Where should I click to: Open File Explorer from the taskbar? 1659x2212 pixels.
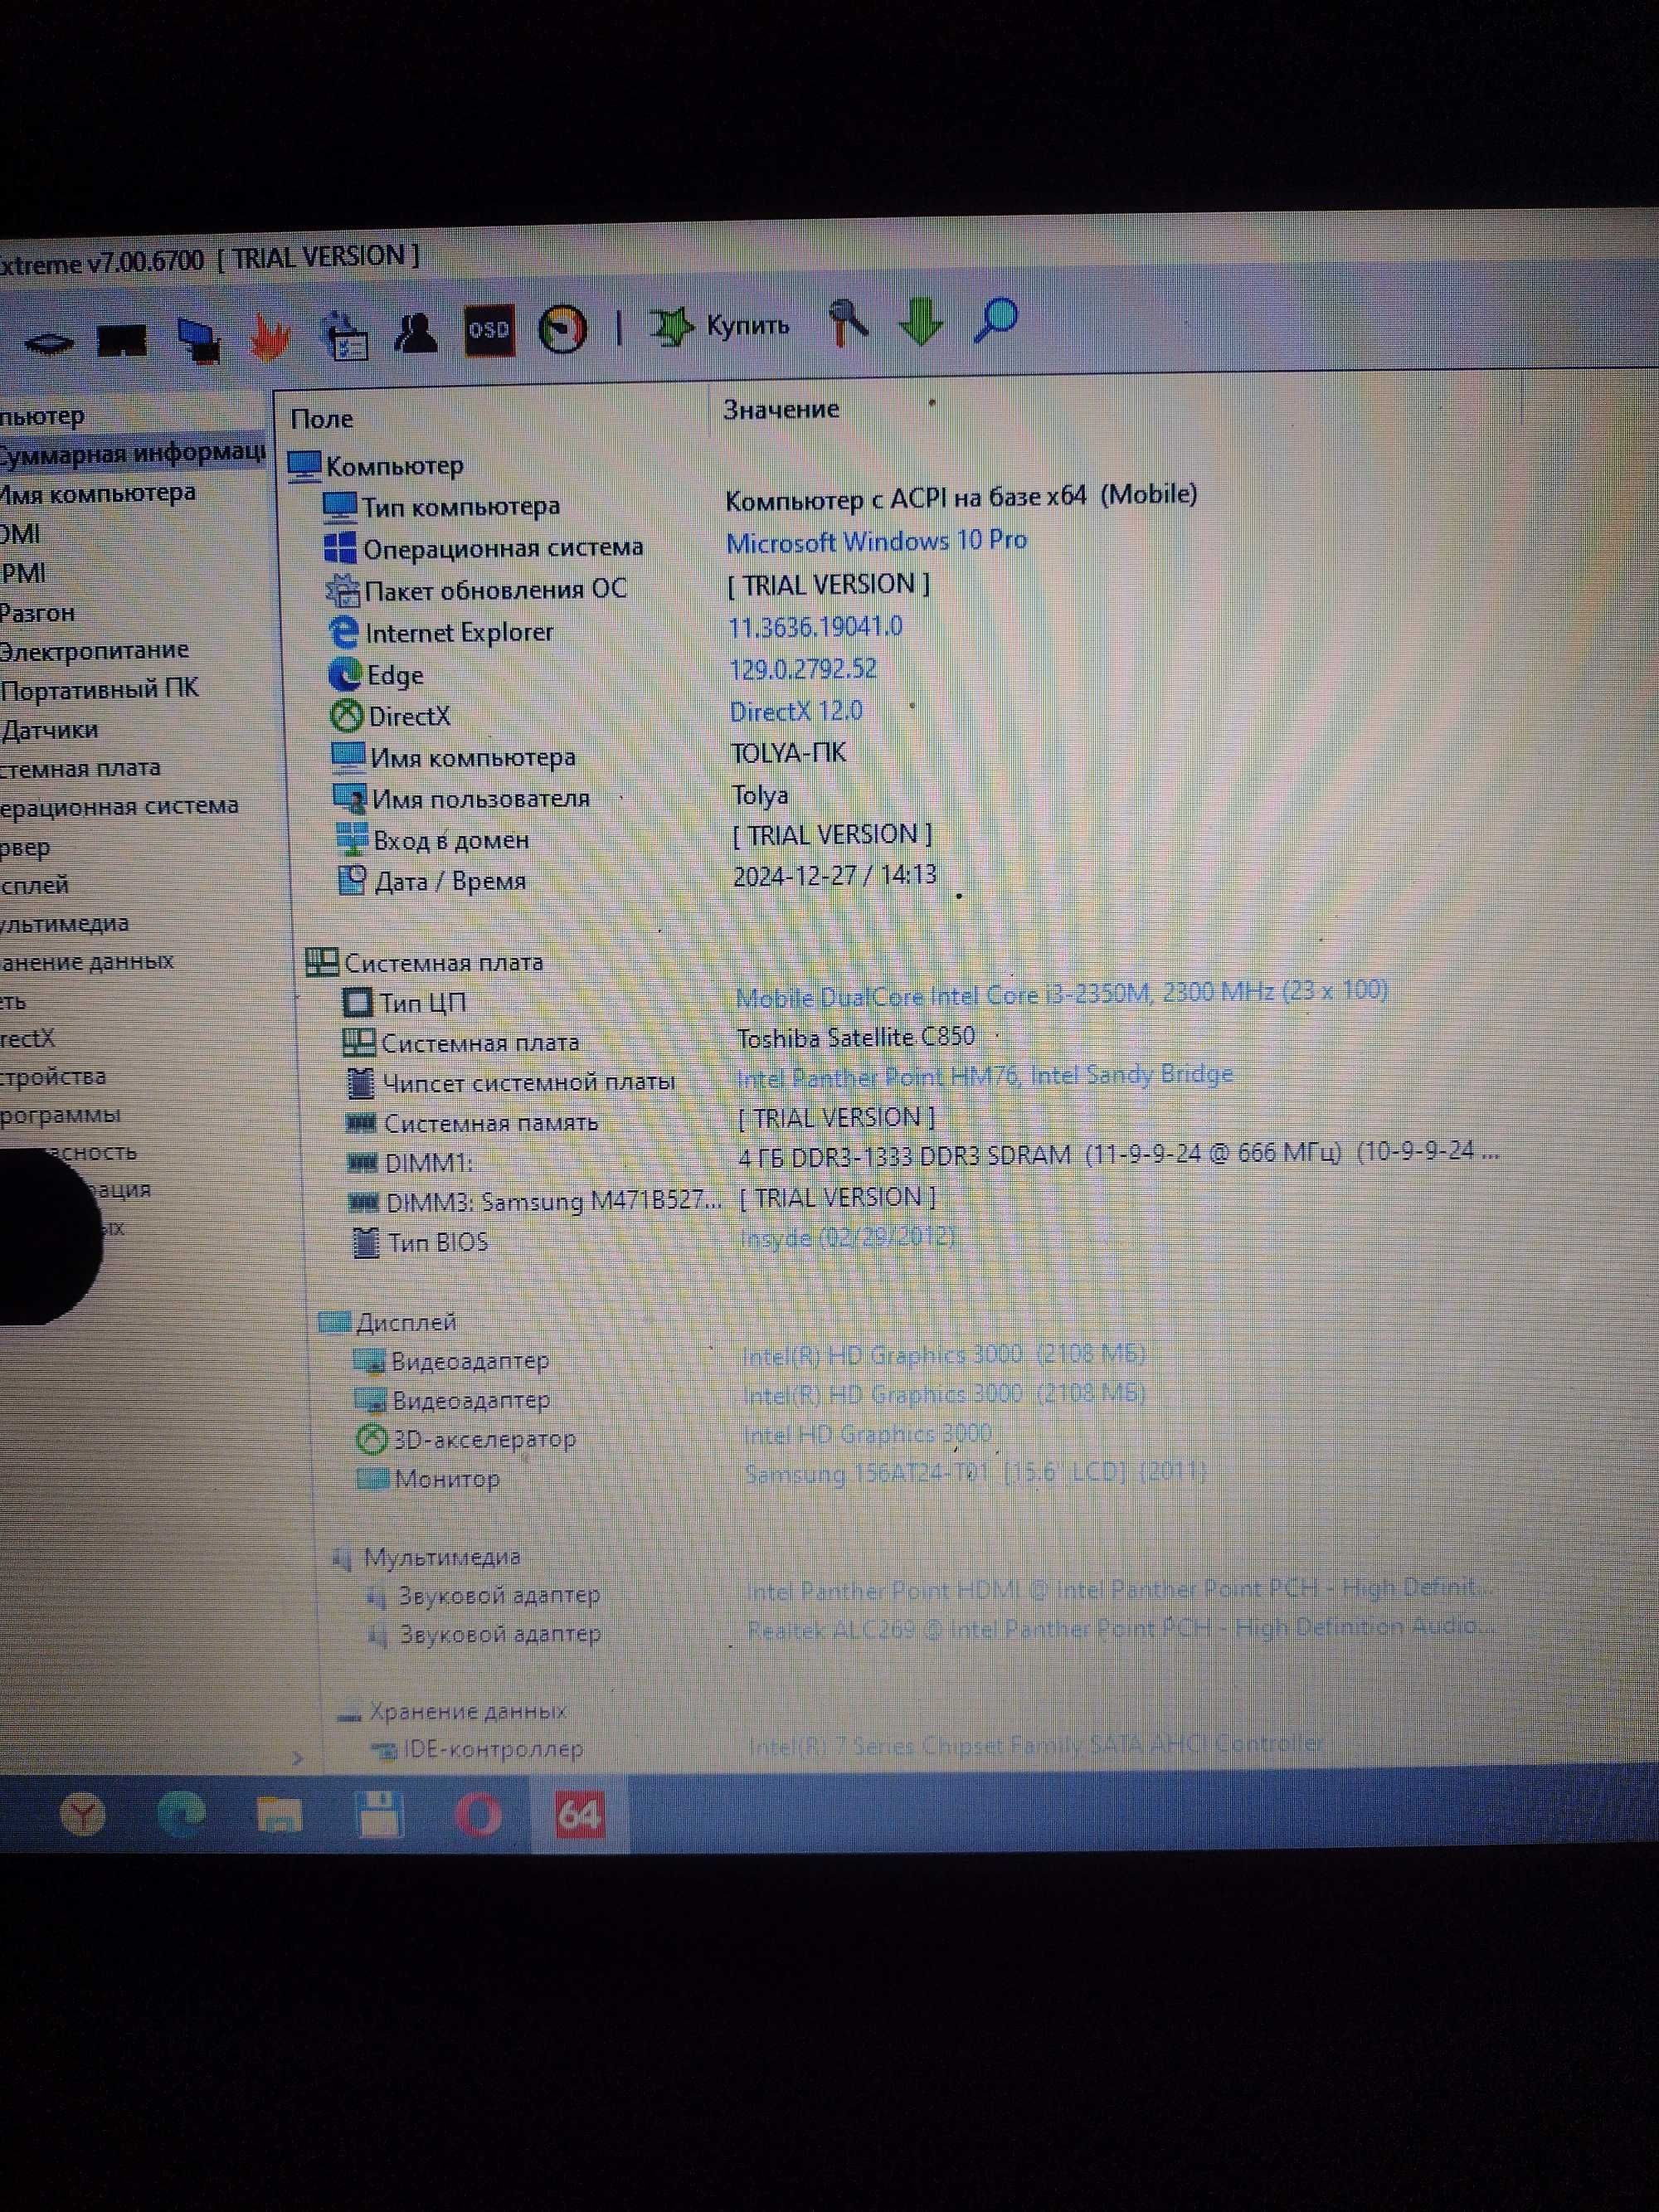(x=279, y=1814)
